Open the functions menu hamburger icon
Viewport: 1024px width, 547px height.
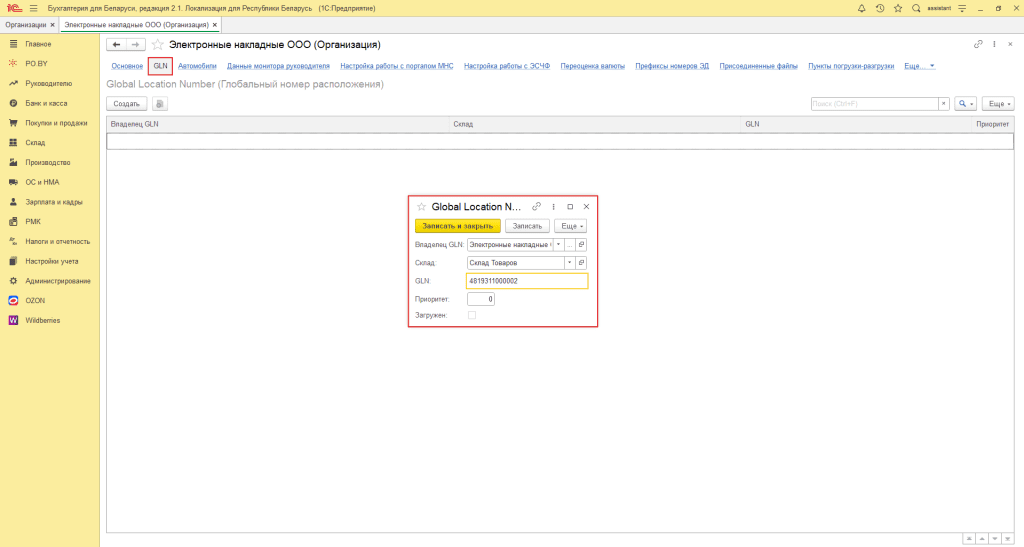pyautogui.click(x=33, y=8)
